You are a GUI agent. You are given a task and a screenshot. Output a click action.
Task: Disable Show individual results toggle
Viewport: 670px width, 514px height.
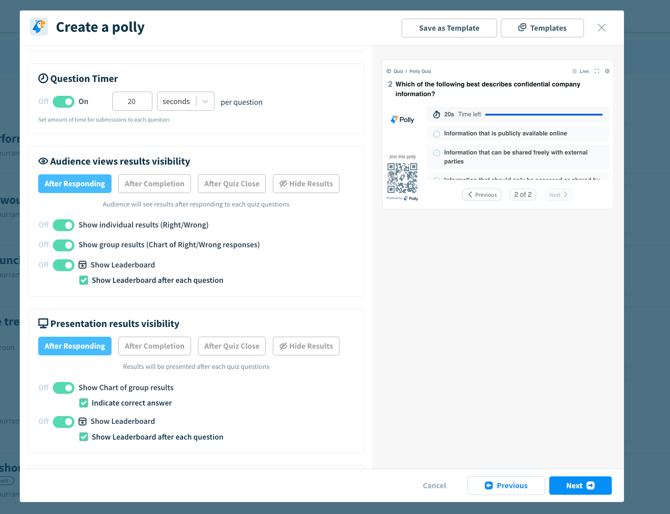pyautogui.click(x=63, y=225)
